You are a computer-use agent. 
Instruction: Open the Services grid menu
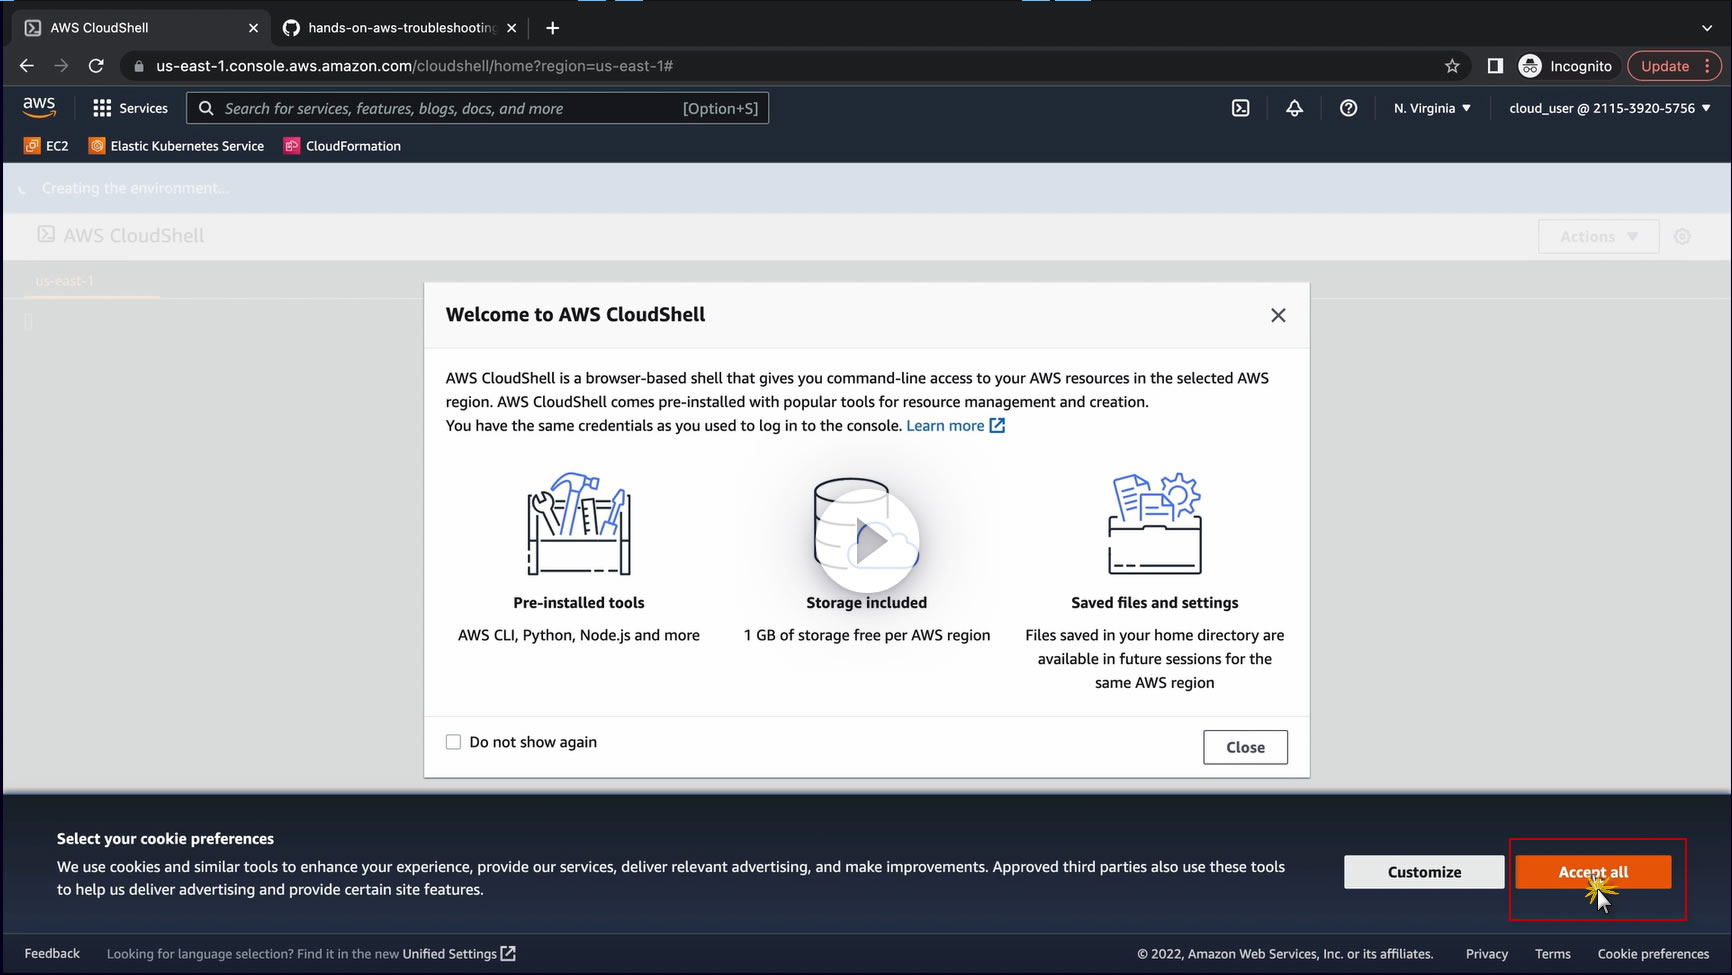pyautogui.click(x=130, y=108)
